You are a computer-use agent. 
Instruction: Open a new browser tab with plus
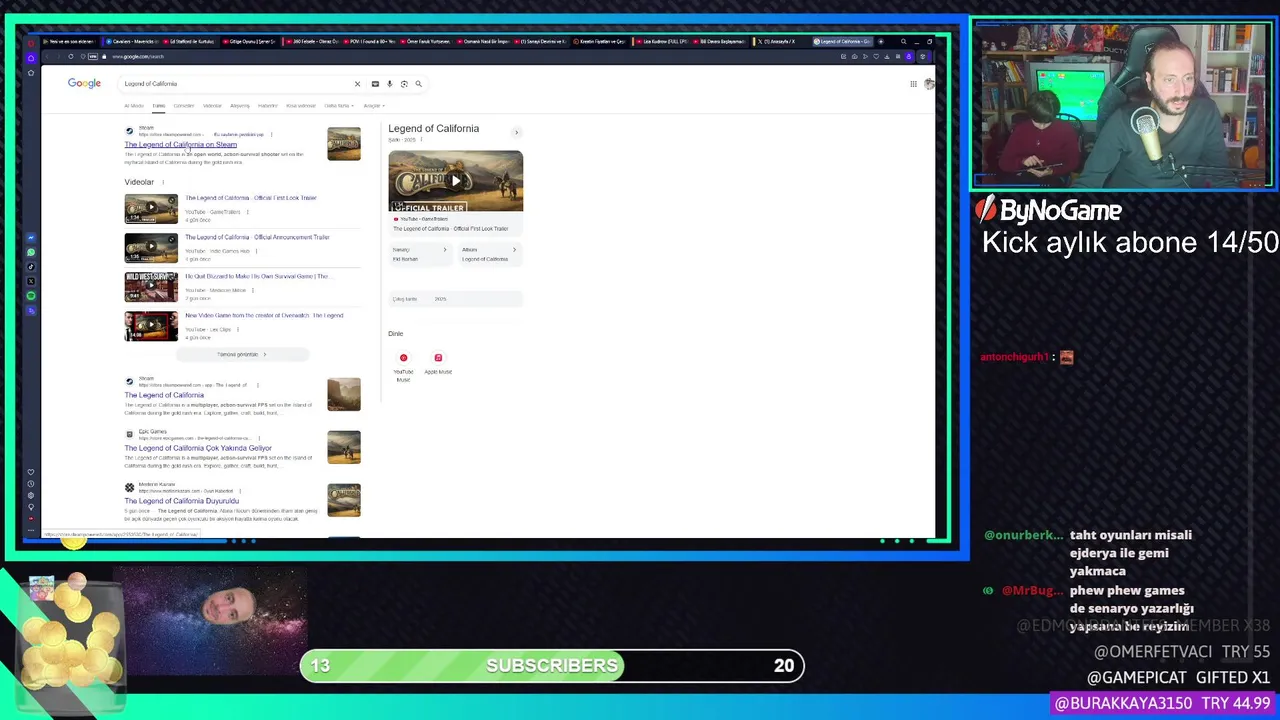click(x=880, y=42)
